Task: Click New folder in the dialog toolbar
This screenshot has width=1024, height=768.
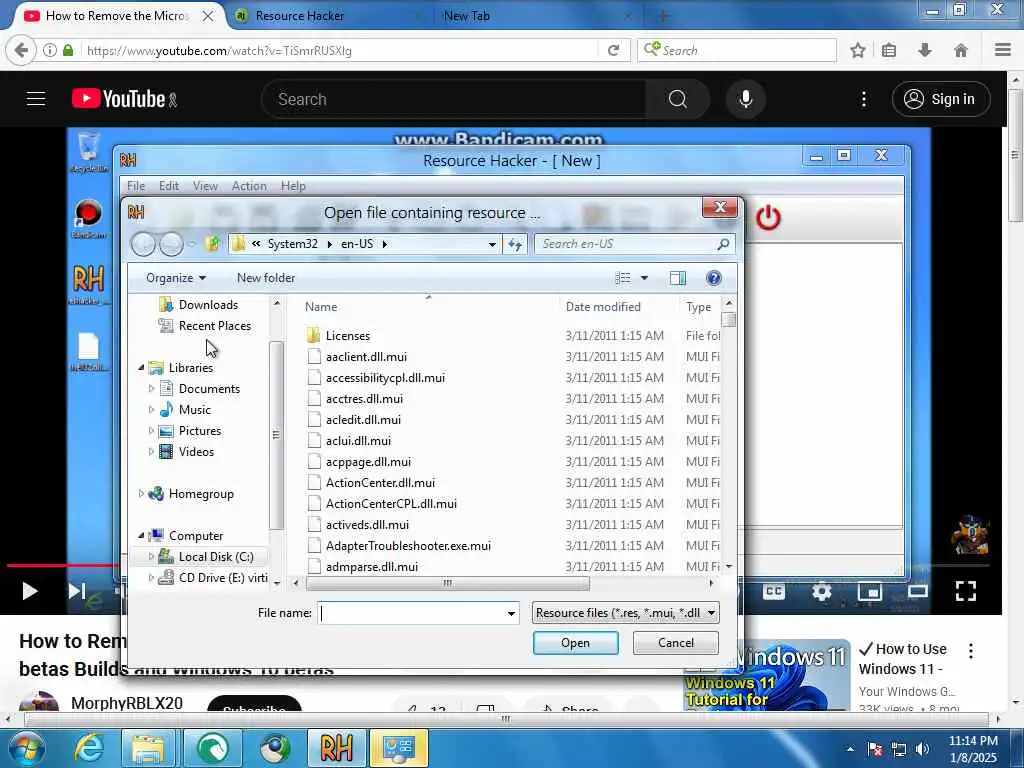Action: coord(266,278)
